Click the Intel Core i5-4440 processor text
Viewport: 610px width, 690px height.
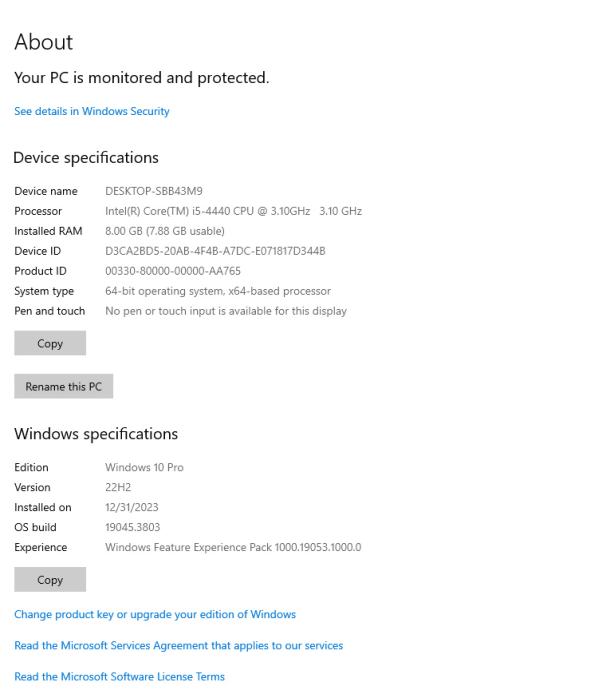[233, 211]
